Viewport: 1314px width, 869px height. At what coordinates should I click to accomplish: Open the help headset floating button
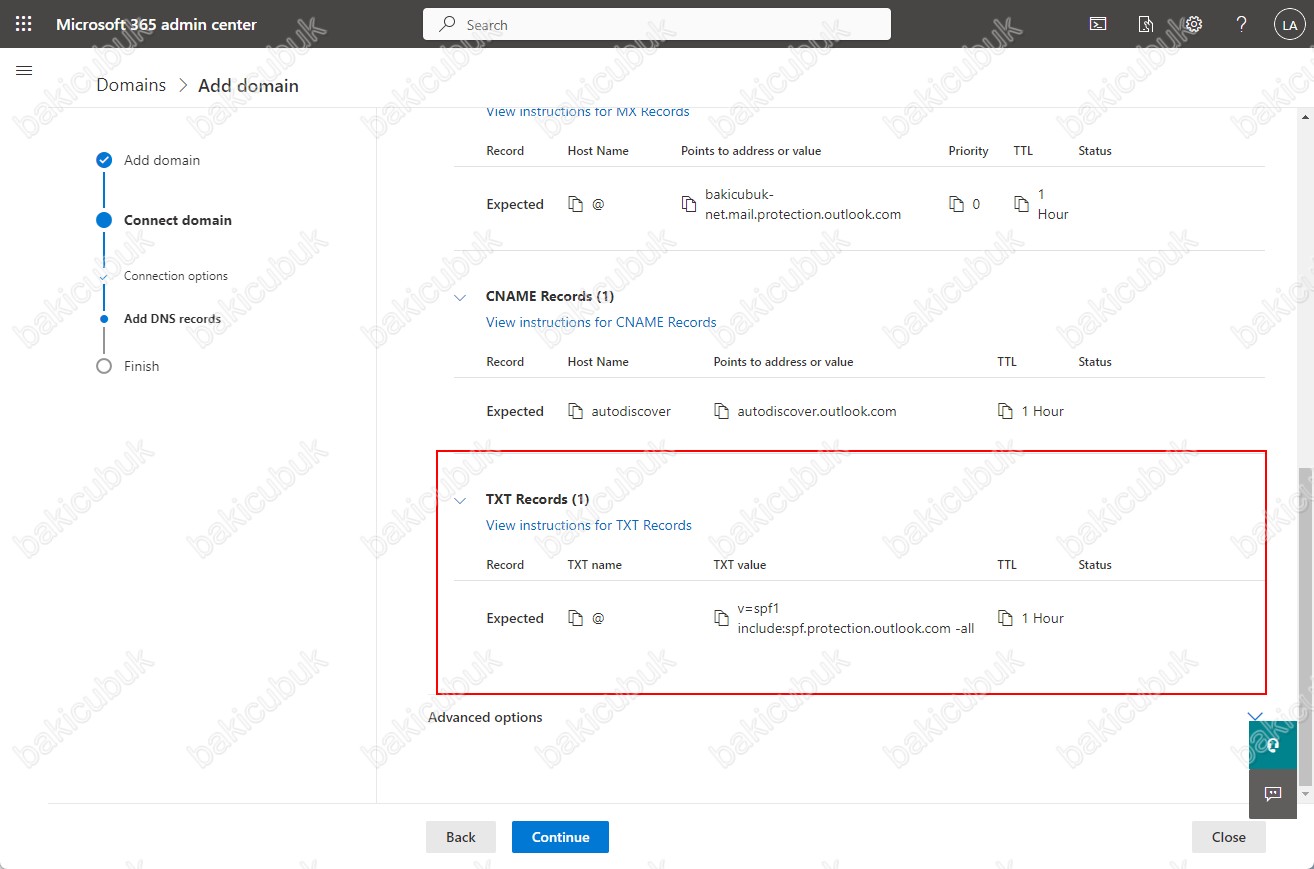tap(1273, 745)
